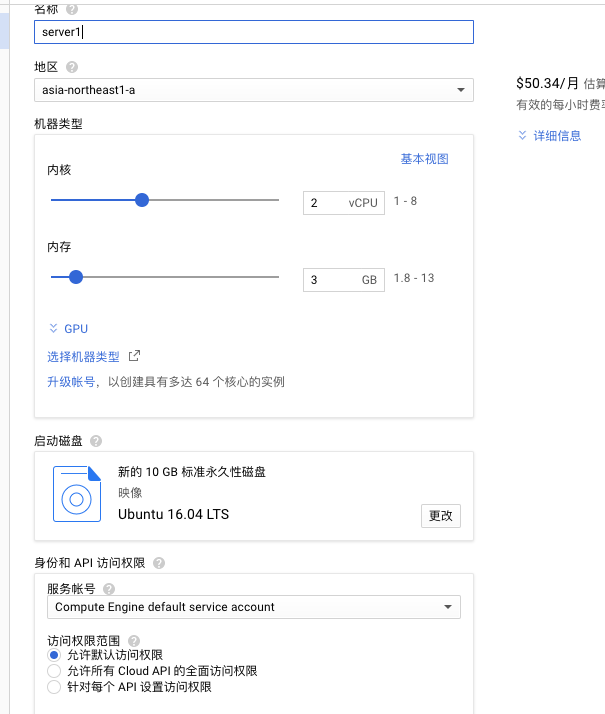Open the 升级帐号 link
Image resolution: width=605 pixels, height=714 pixels.
(x=72, y=382)
